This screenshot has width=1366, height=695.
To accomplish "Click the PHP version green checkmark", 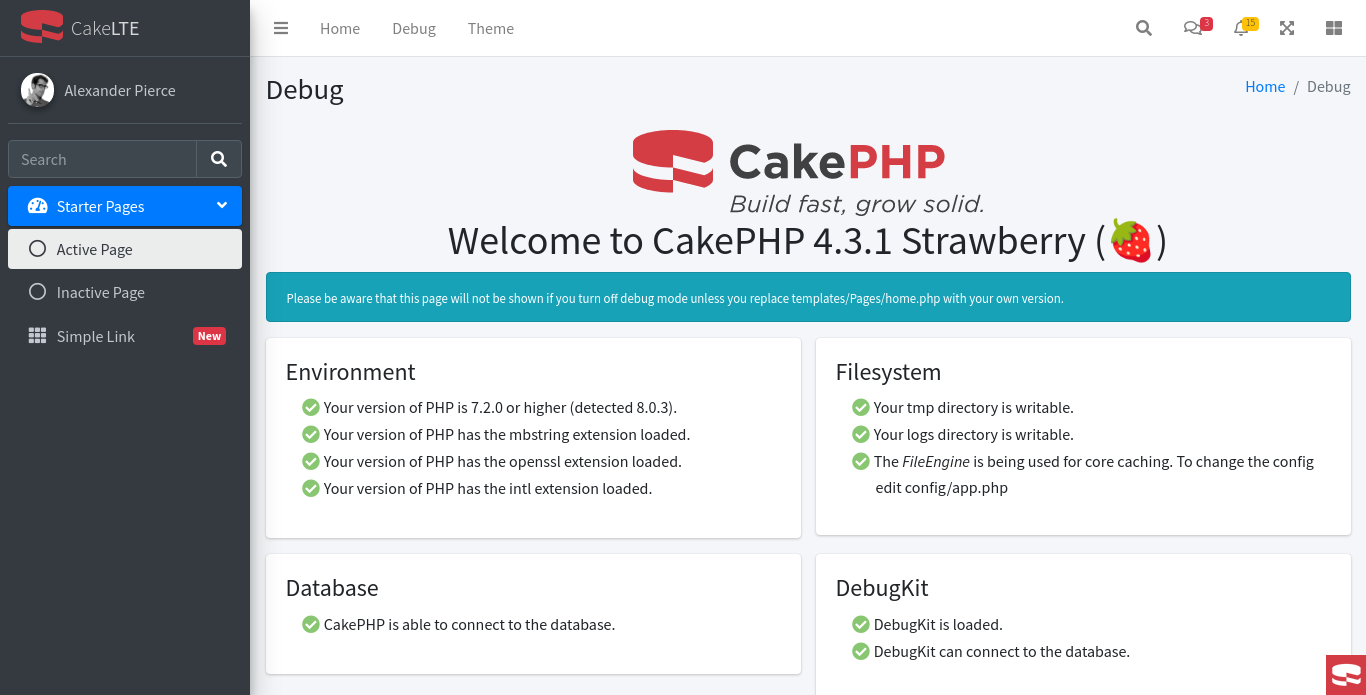I will pos(310,407).
